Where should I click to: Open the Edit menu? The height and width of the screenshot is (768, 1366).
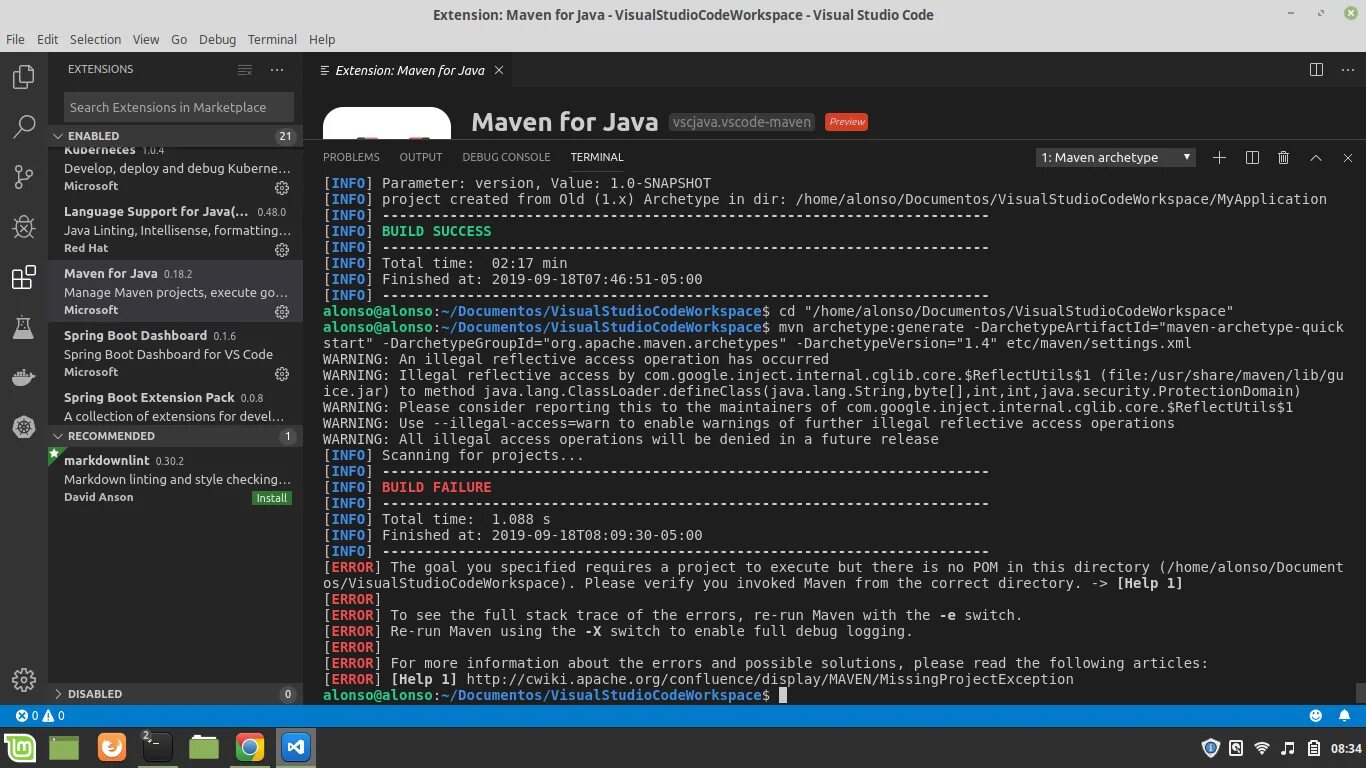[x=47, y=39]
